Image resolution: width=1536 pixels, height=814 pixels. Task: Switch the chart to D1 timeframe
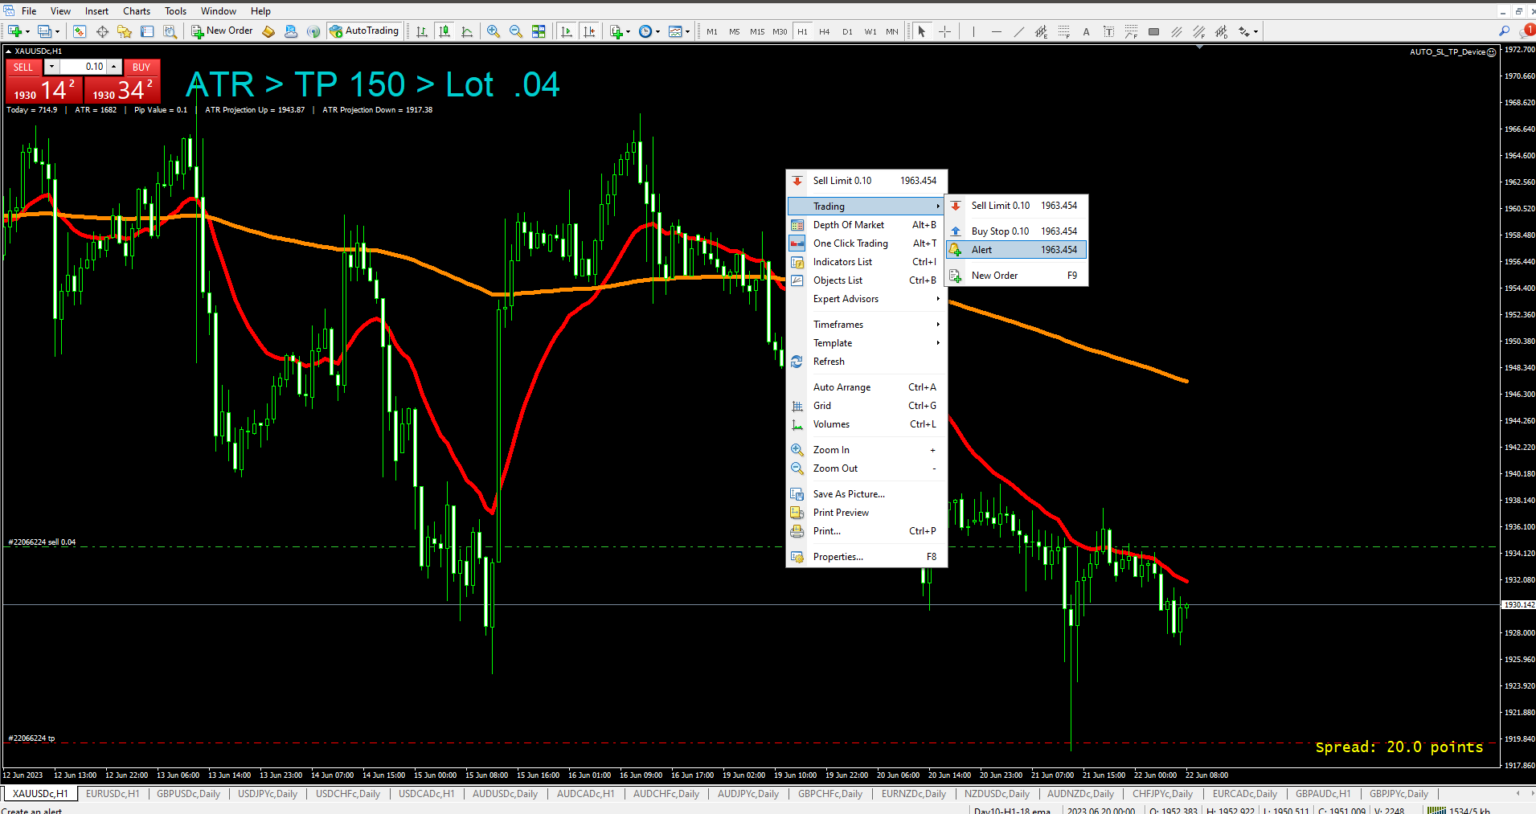point(846,31)
